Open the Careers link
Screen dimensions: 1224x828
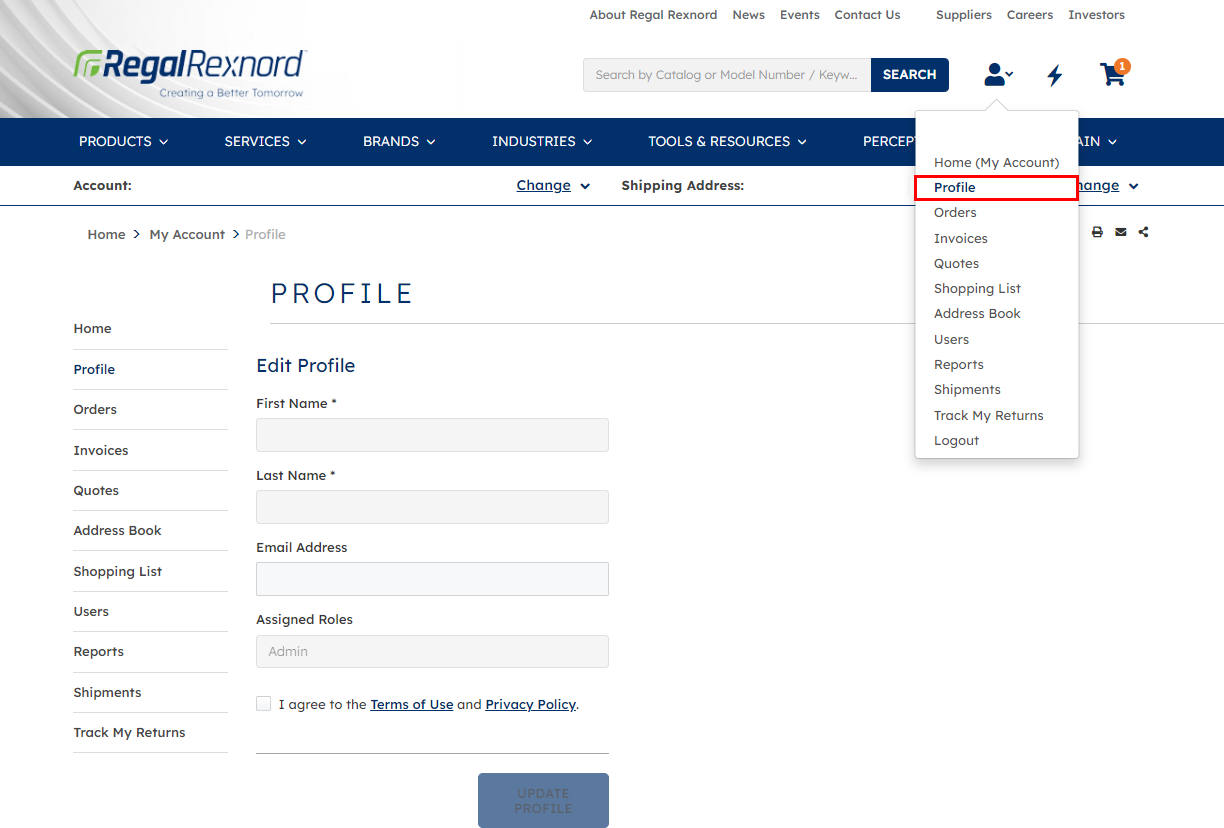coord(1030,15)
